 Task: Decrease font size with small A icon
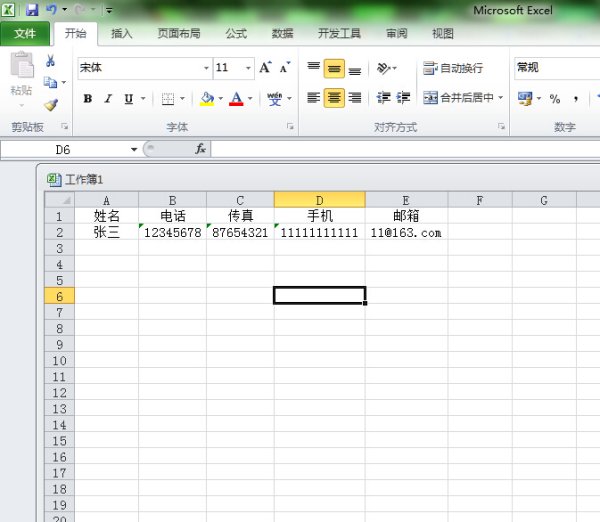[x=285, y=68]
